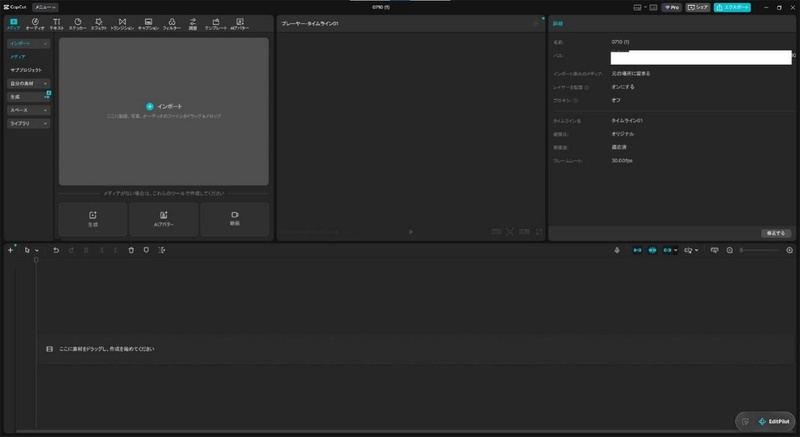Open the フィルター (Filter) panel icon
This screenshot has width=800, height=437.
pos(171,24)
